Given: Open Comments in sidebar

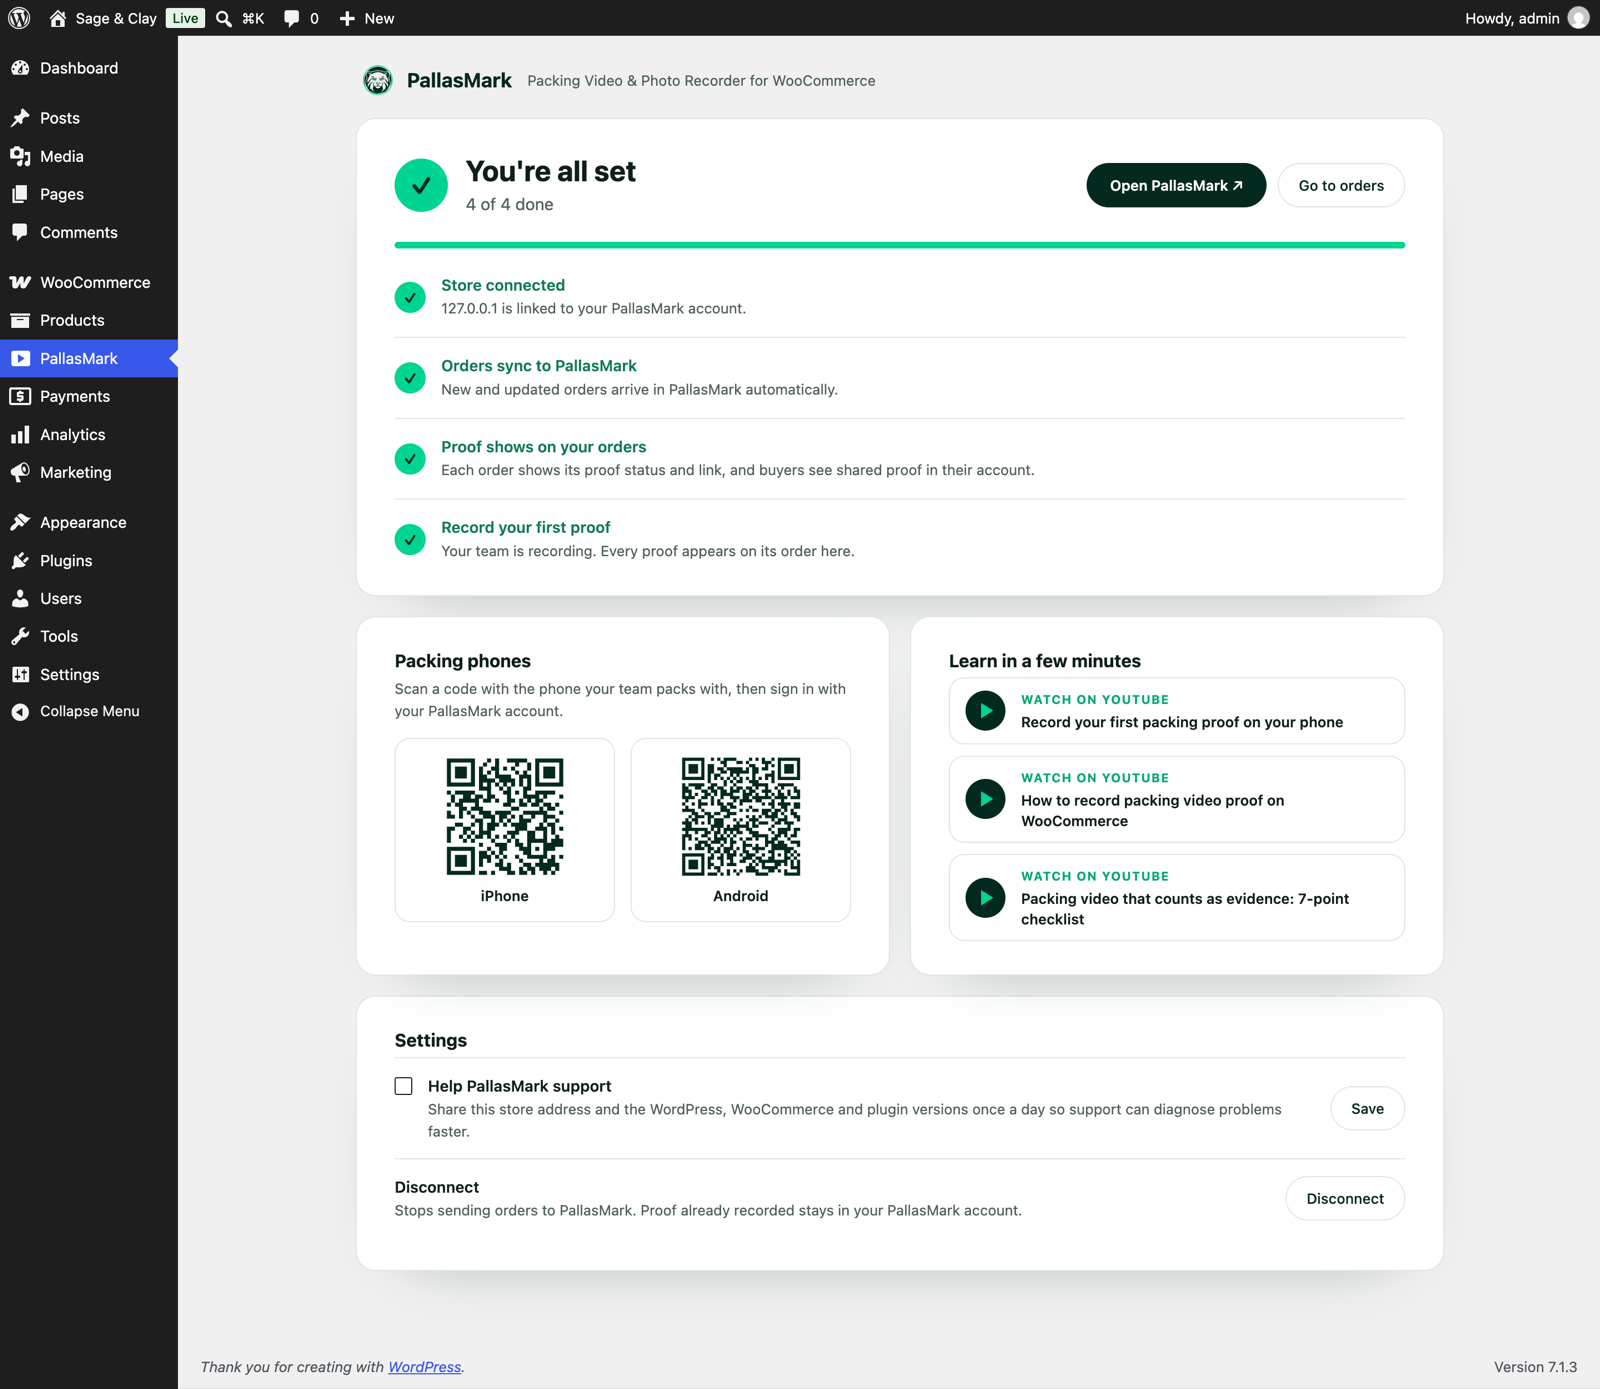Looking at the screenshot, I should point(89,232).
